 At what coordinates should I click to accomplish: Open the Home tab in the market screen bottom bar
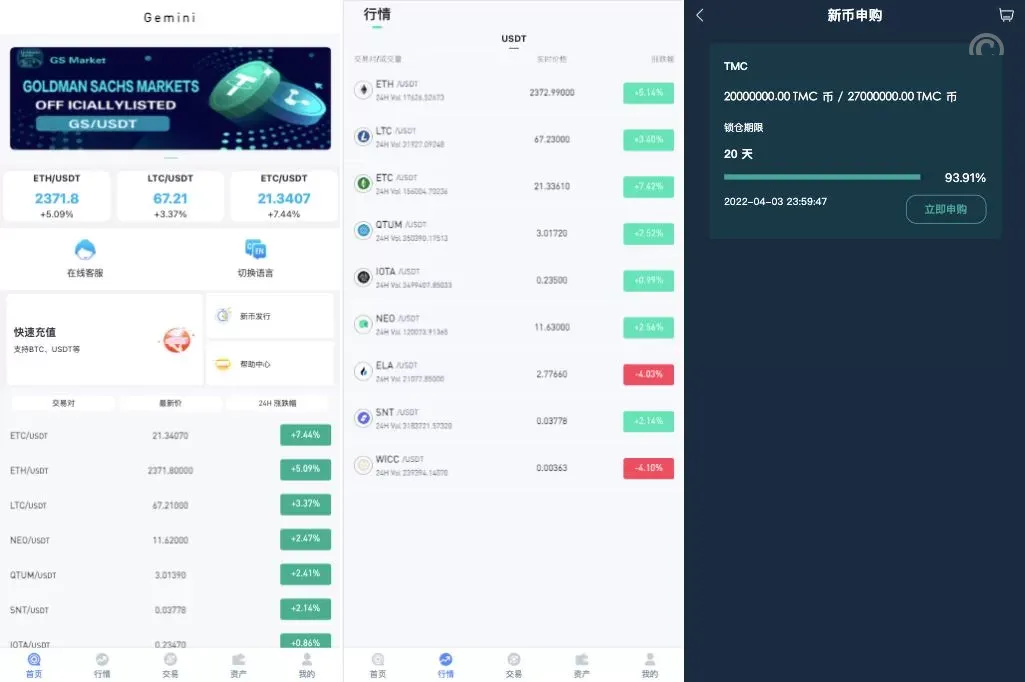(378, 665)
